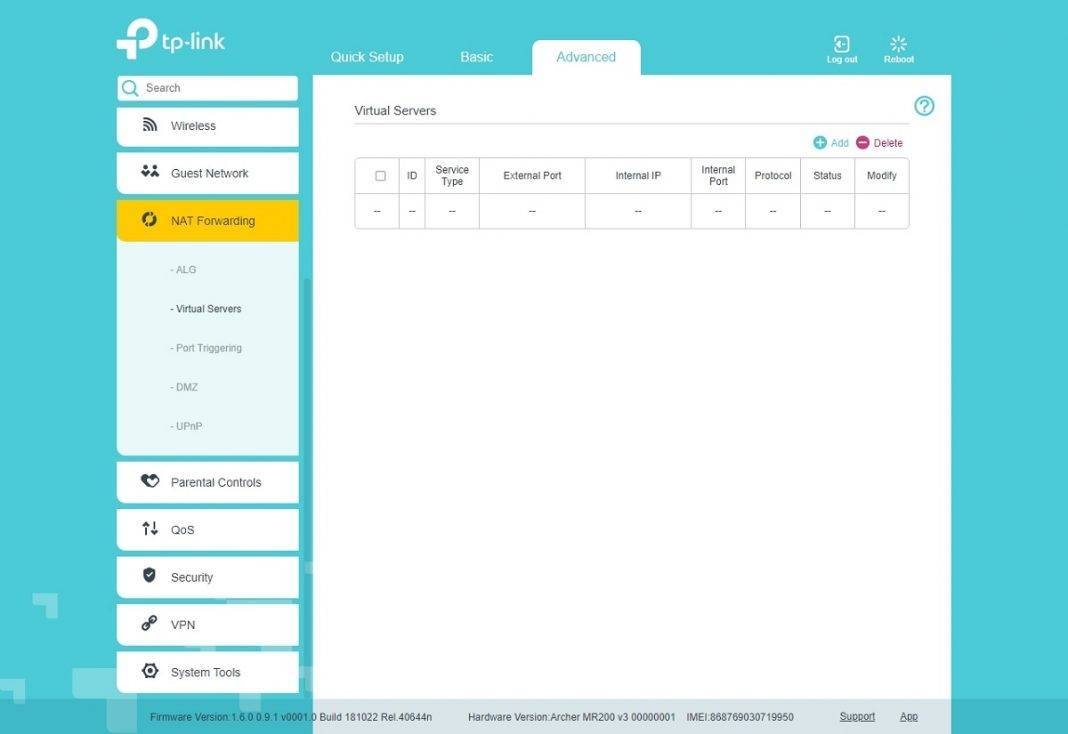Open help via question mark icon
Screen dimensions: 1068x734
tap(924, 106)
